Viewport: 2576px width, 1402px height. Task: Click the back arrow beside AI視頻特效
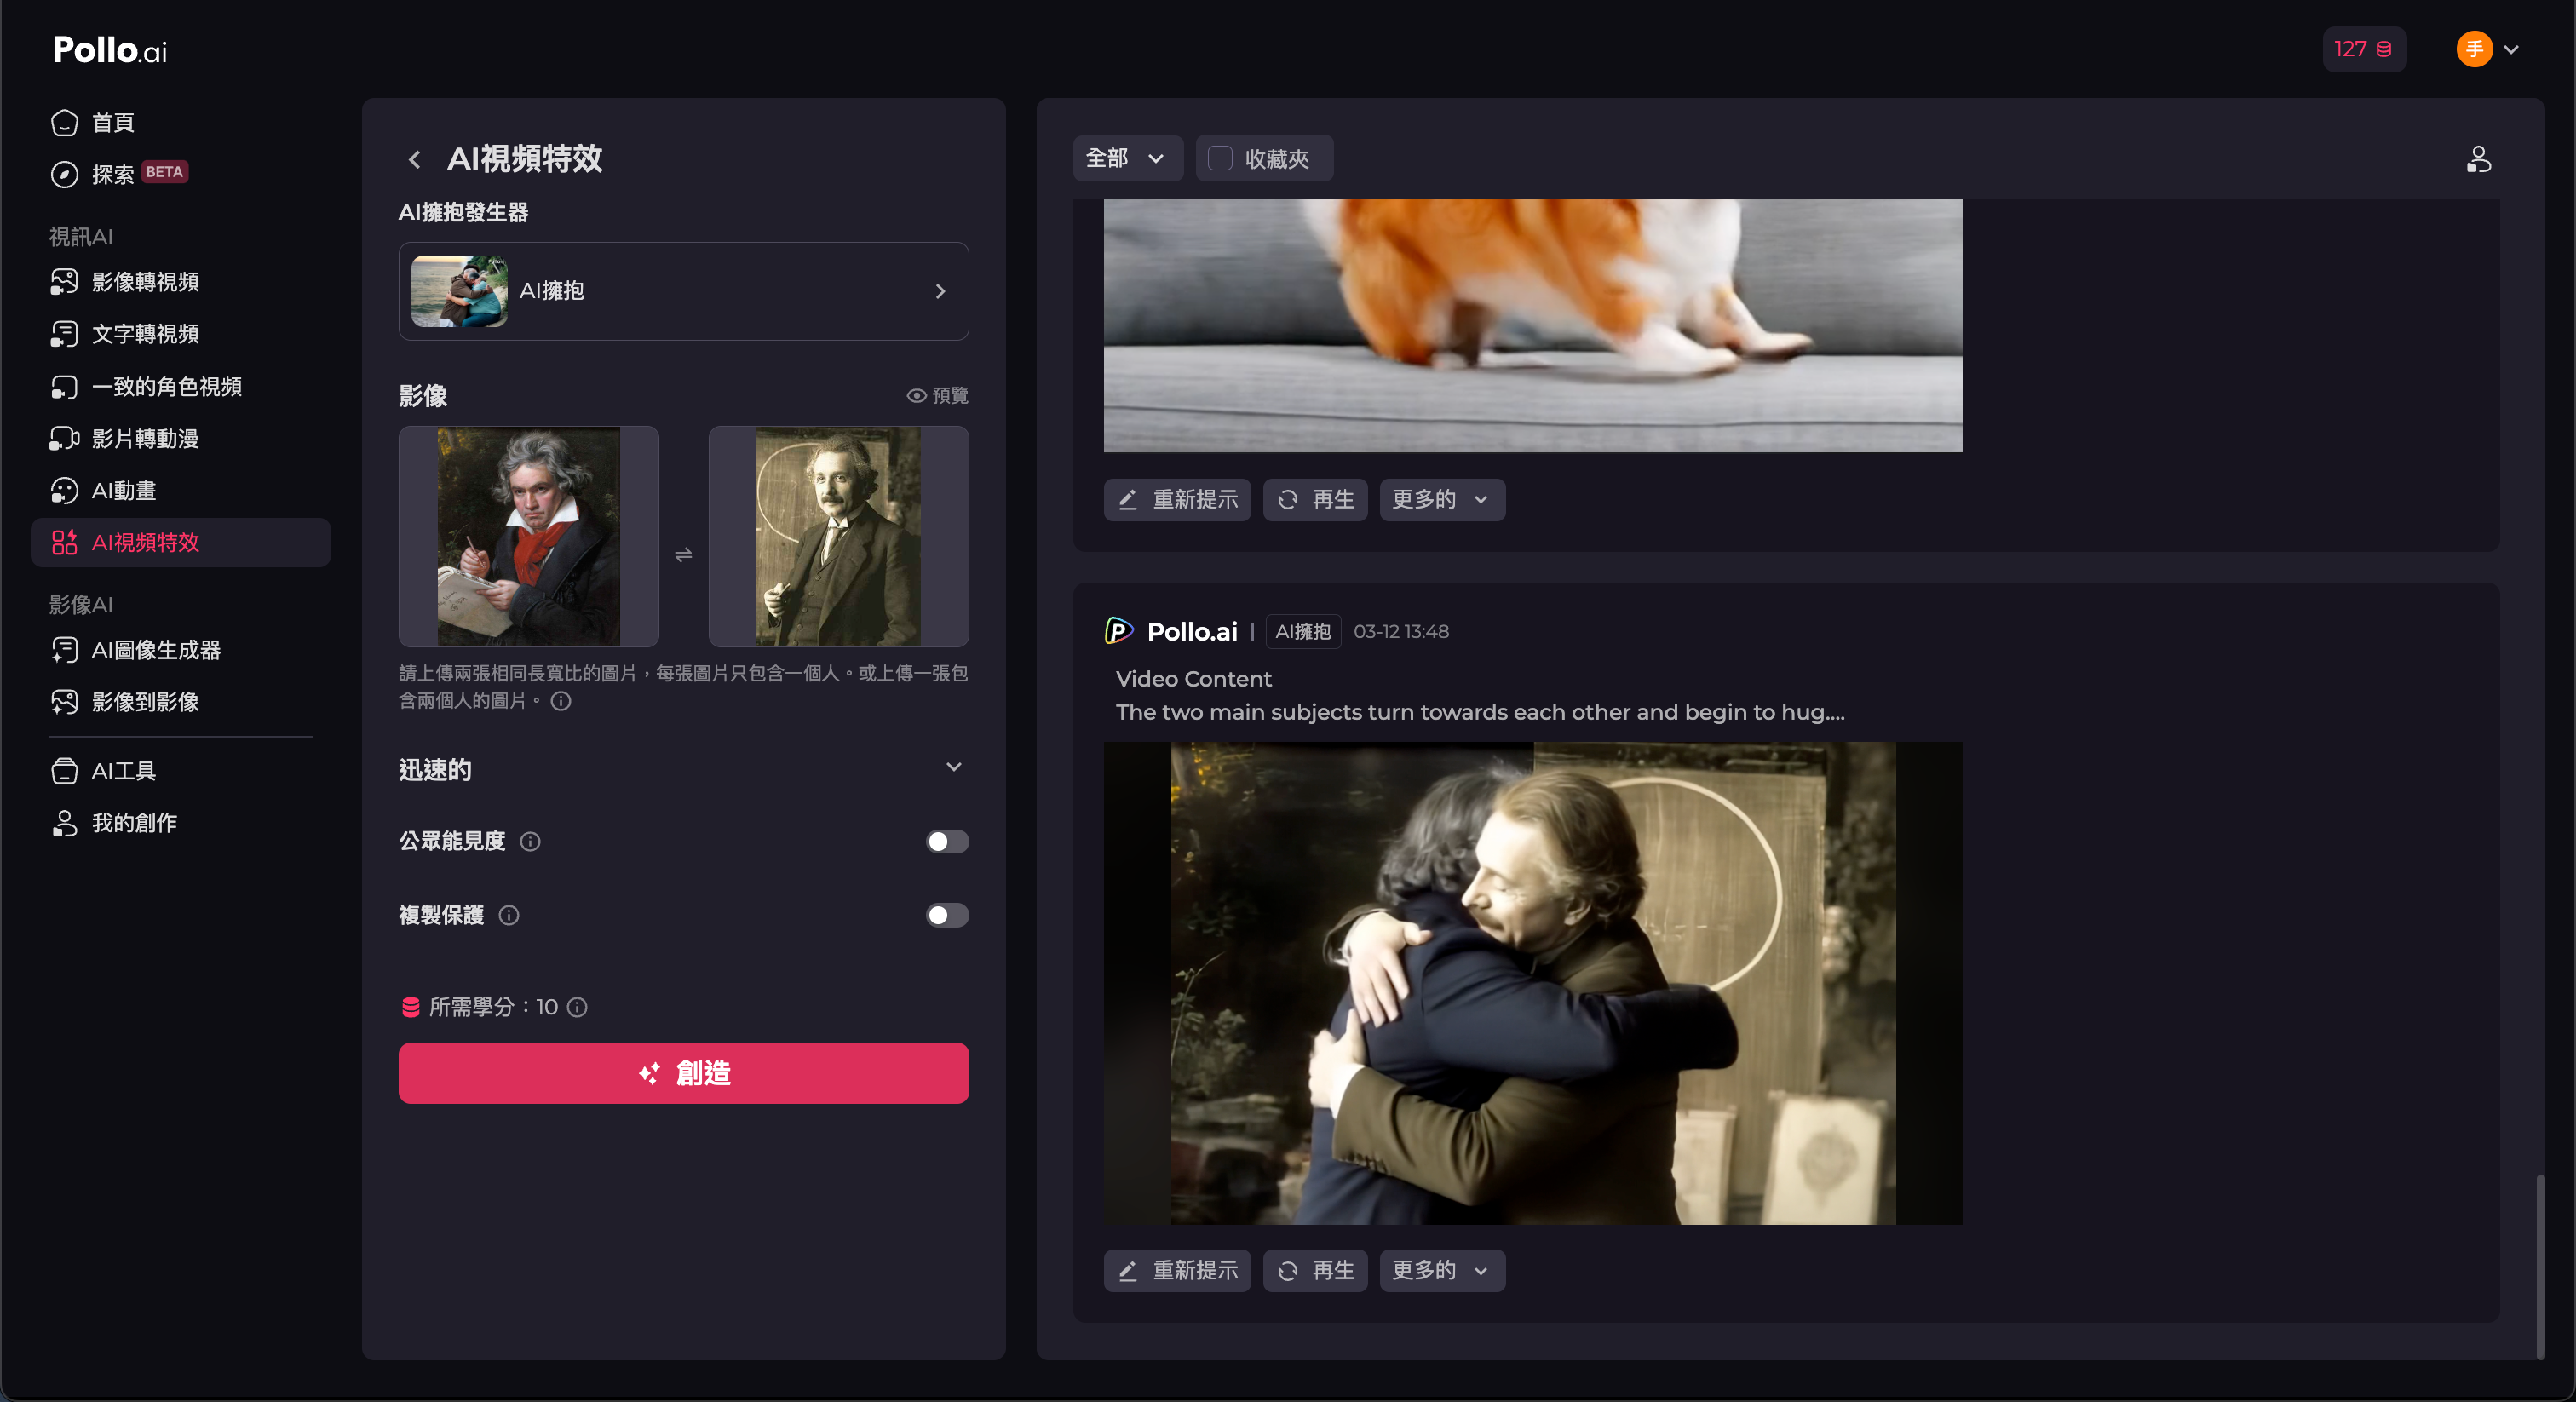click(x=415, y=159)
